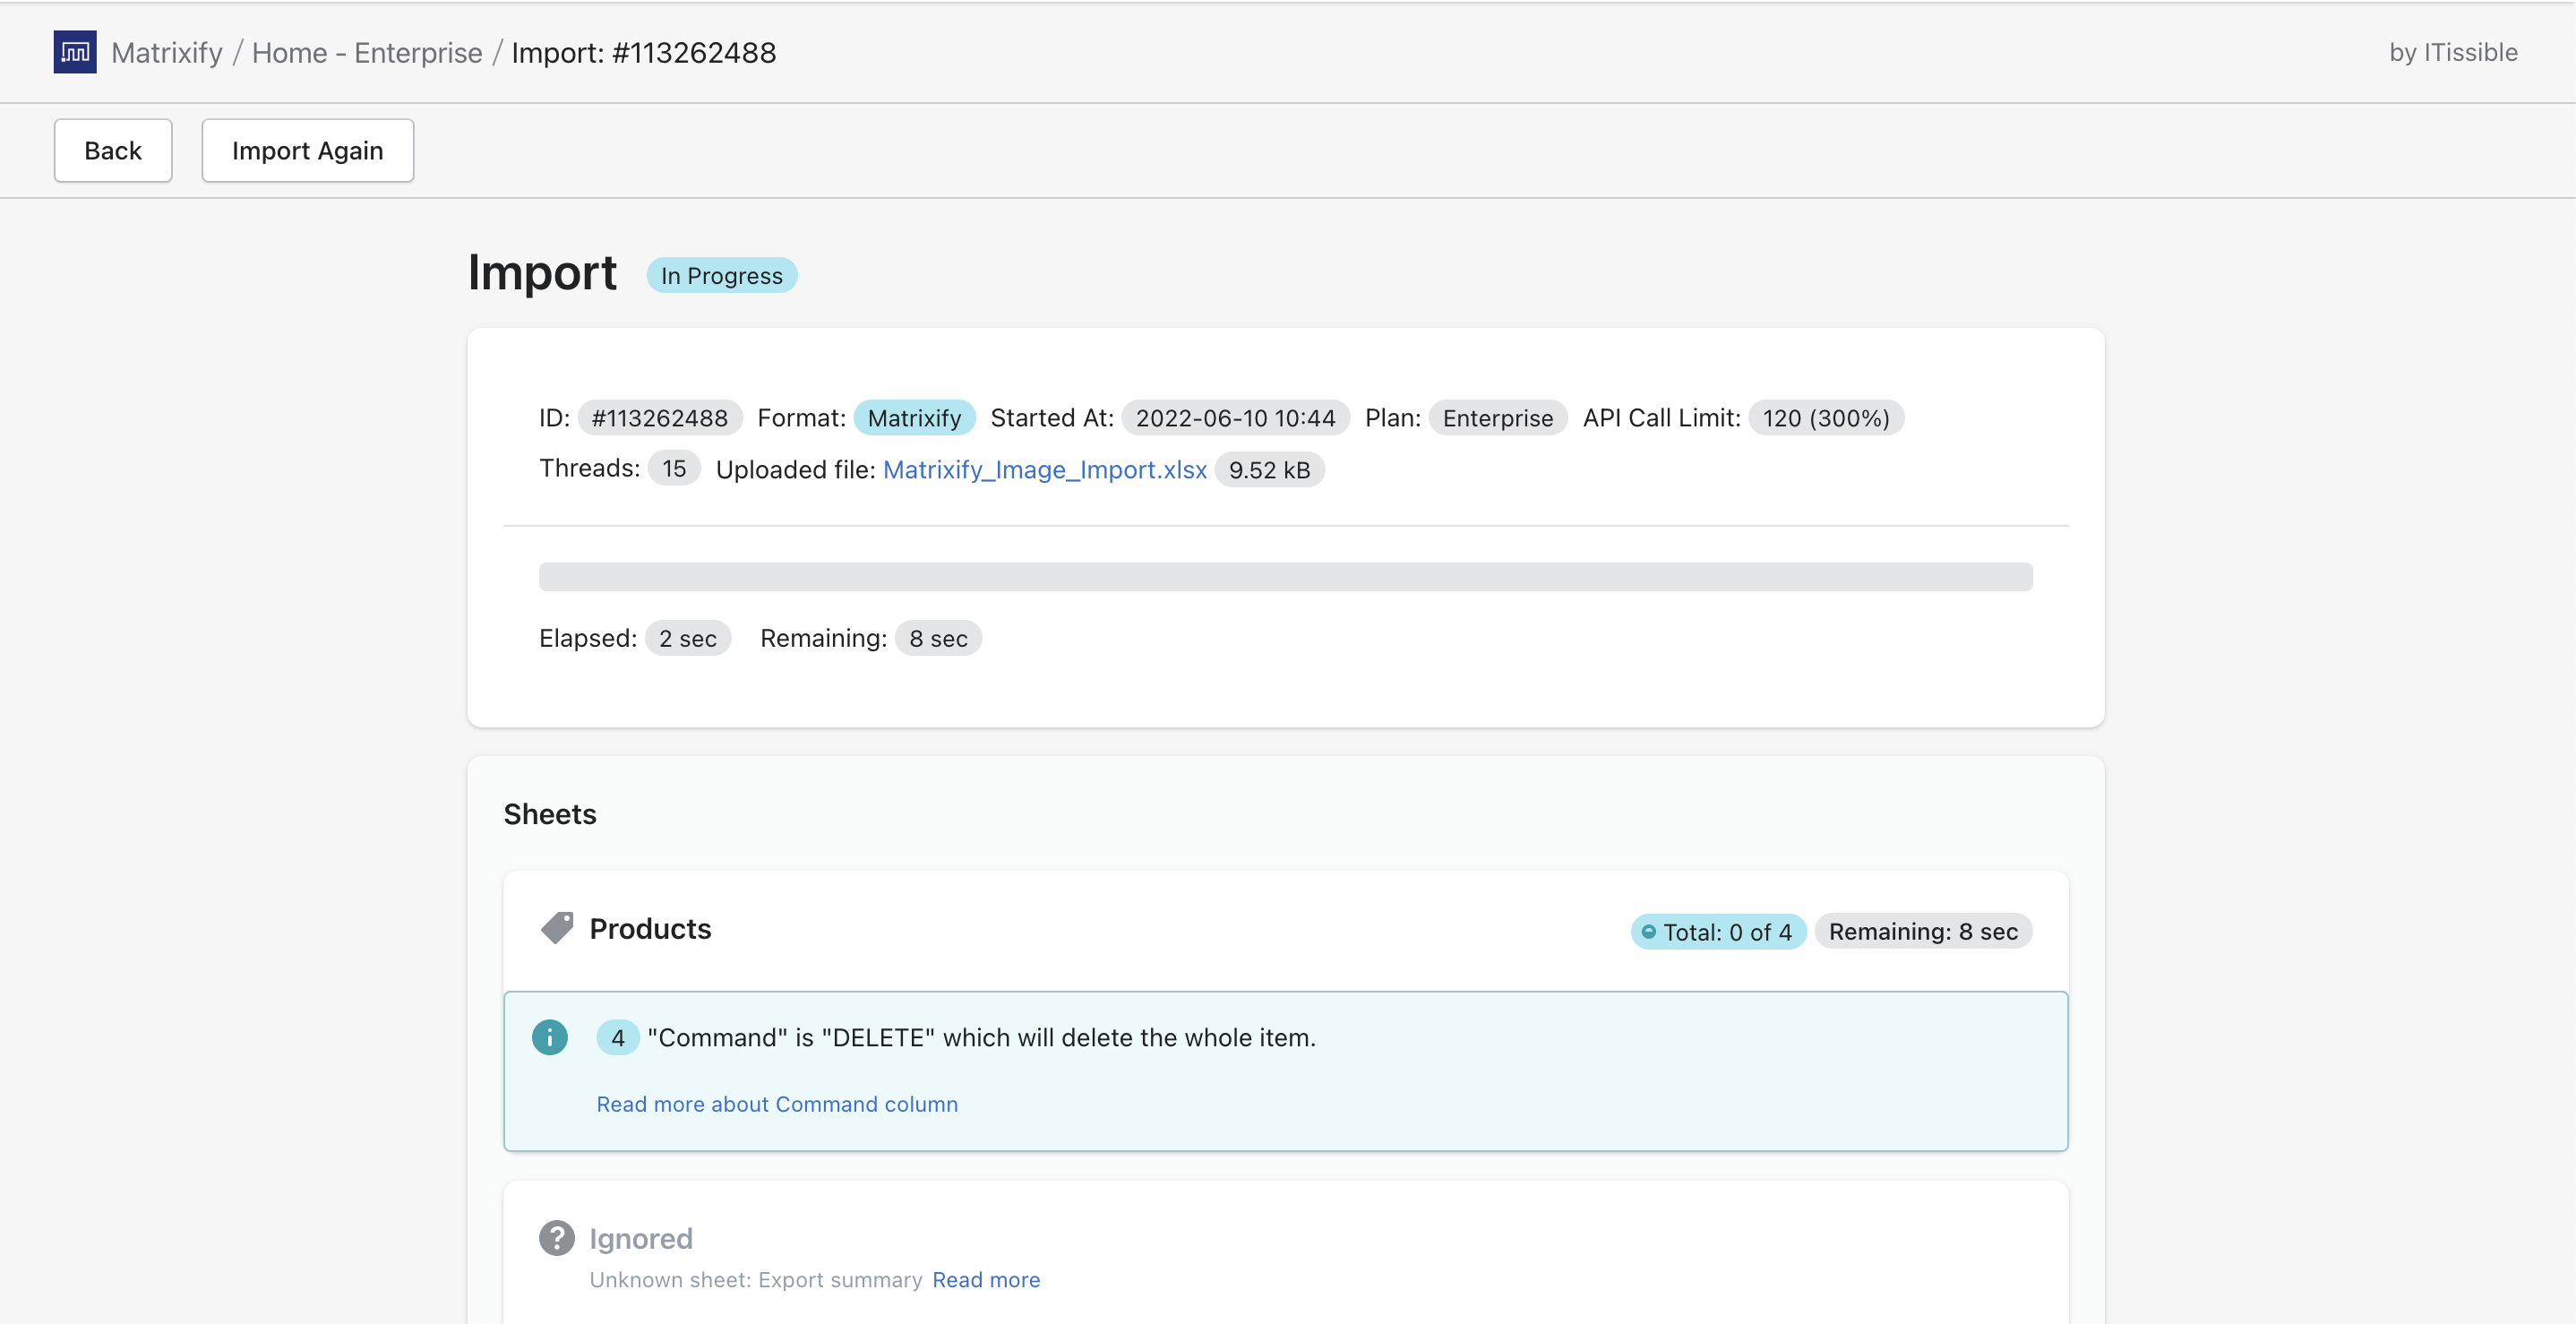Click the Total: 0 of 4 badge
This screenshot has width=2576, height=1324.
tap(1718, 931)
